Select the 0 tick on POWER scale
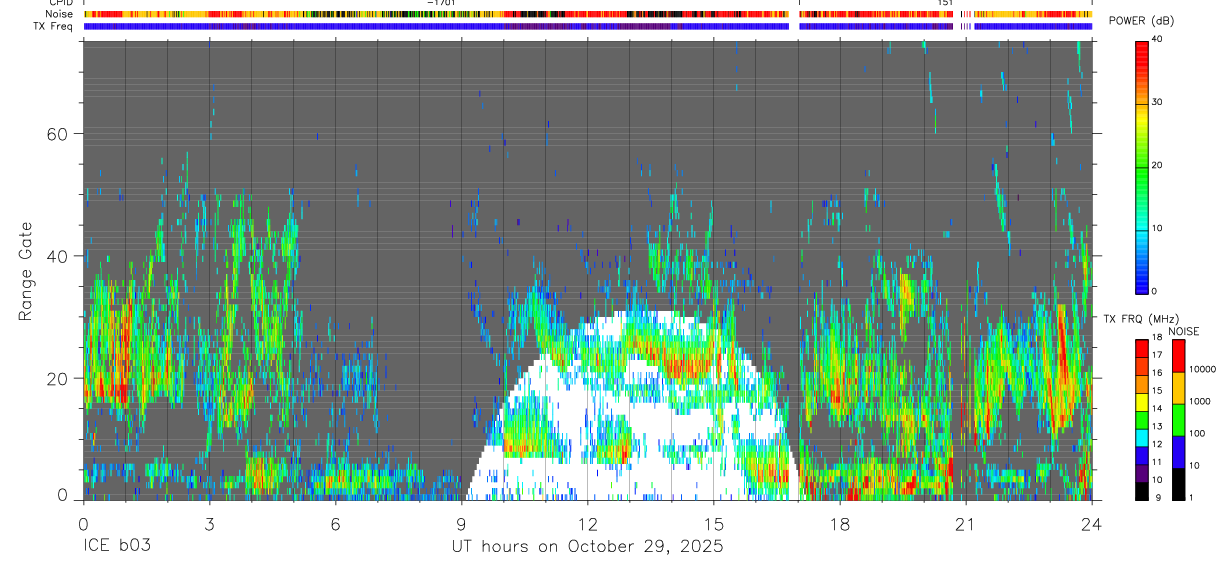Screen dimensions: 1228x567 coord(1154,291)
